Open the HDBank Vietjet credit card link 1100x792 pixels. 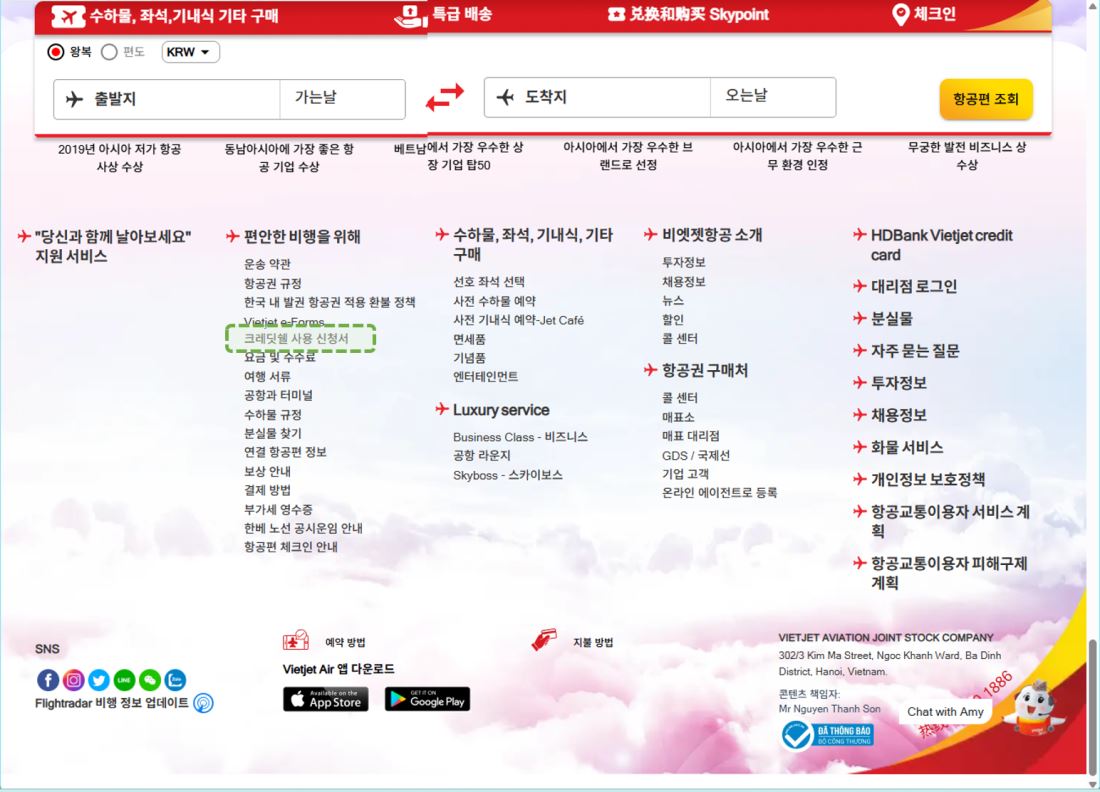pos(941,245)
